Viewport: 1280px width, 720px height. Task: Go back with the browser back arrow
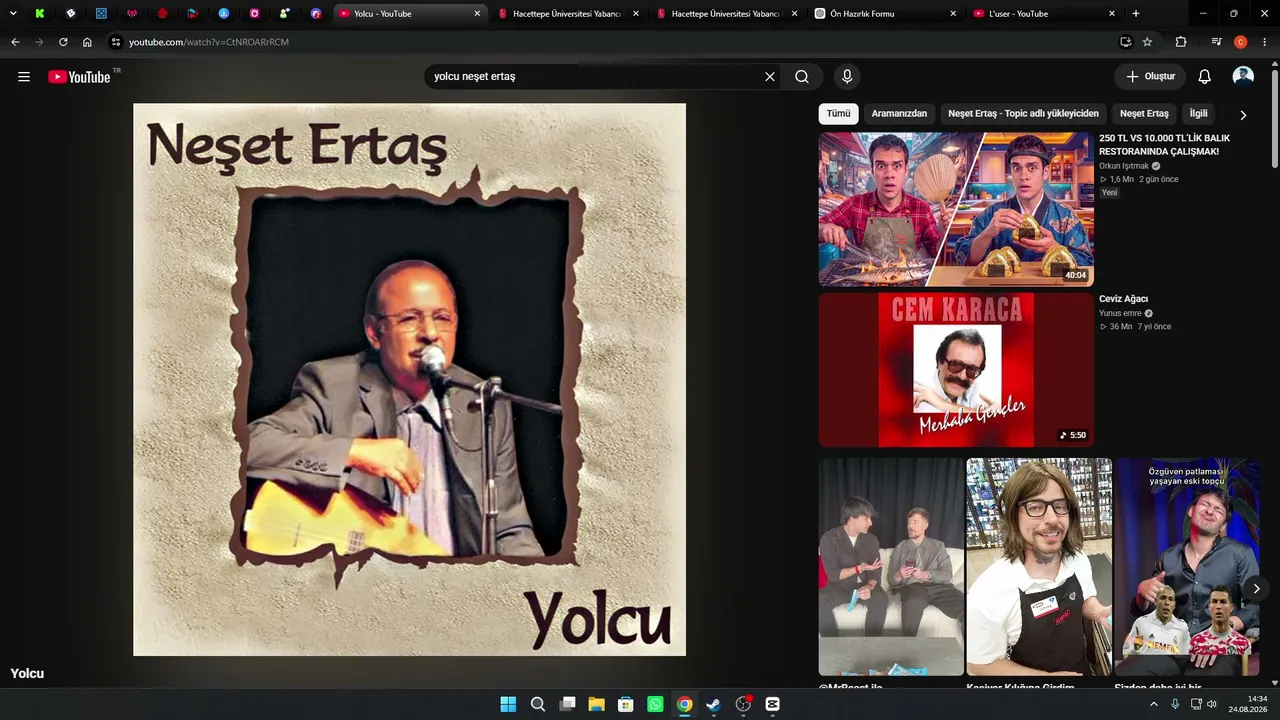15,42
